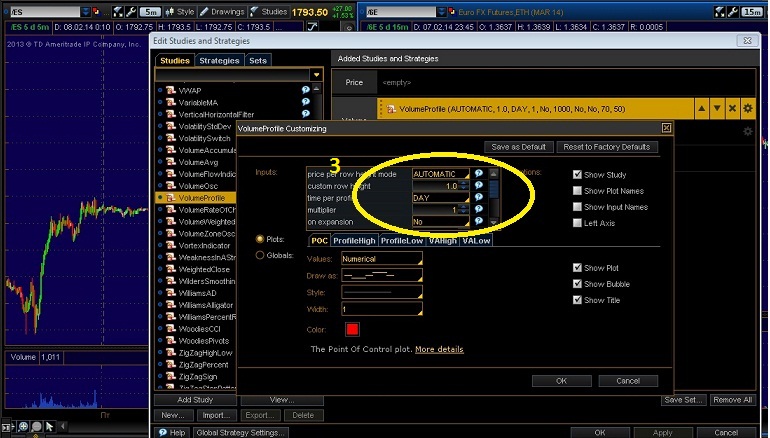Open help for VerticalHorizontalFilter study
The image size is (770, 438).
[305, 114]
